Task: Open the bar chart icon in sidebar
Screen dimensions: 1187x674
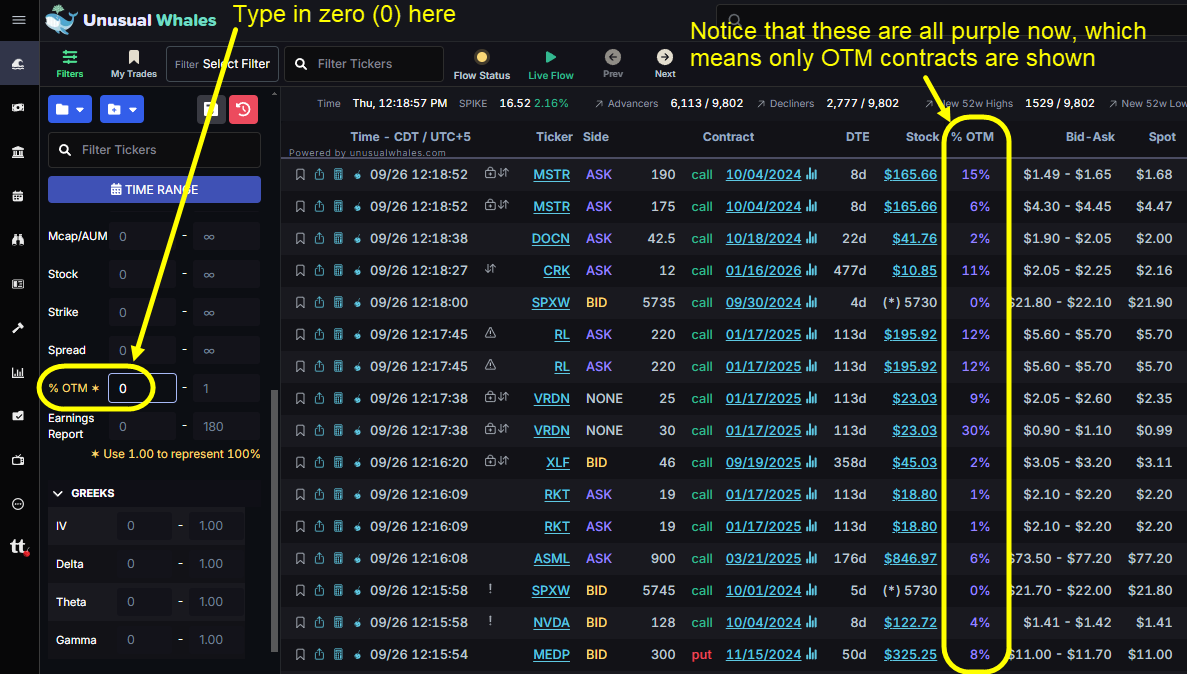Action: click(18, 373)
